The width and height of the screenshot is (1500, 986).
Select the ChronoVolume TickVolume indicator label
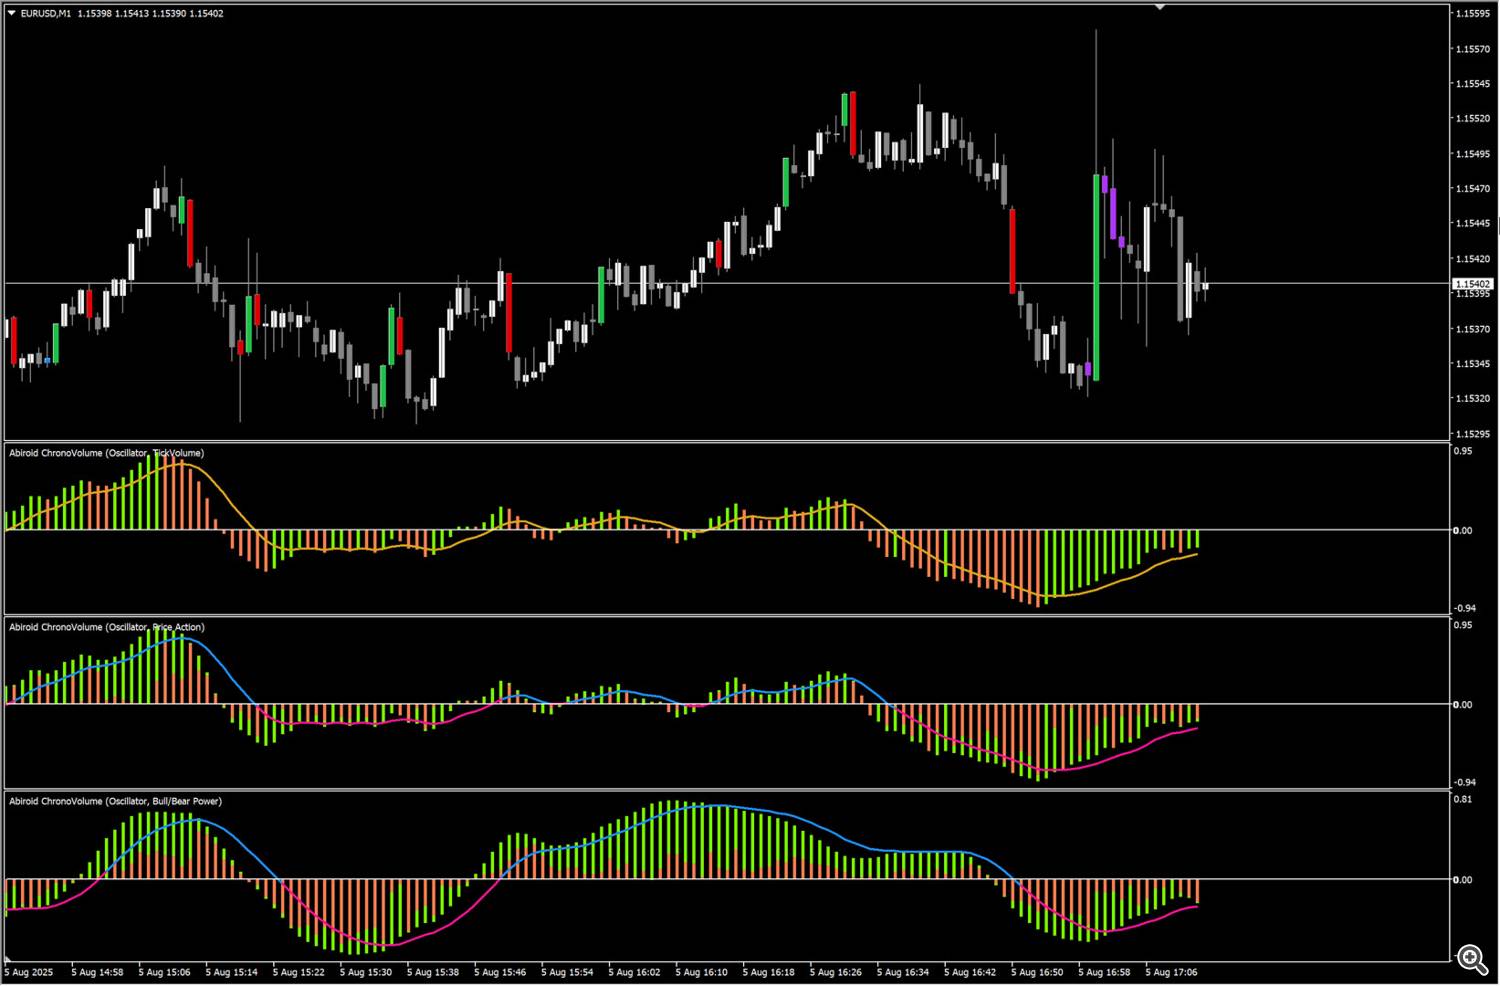107,453
